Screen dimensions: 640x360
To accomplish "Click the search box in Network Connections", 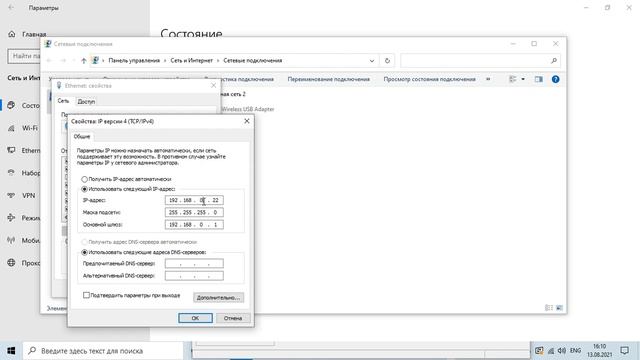I will 480,61.
